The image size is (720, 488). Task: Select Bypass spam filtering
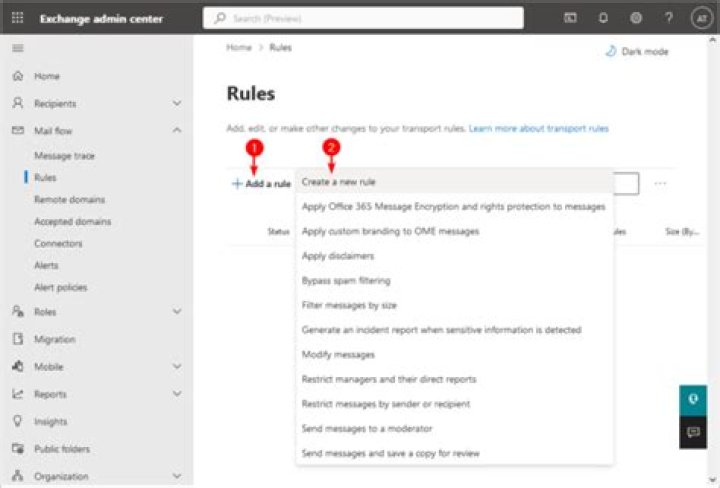click(455, 280)
